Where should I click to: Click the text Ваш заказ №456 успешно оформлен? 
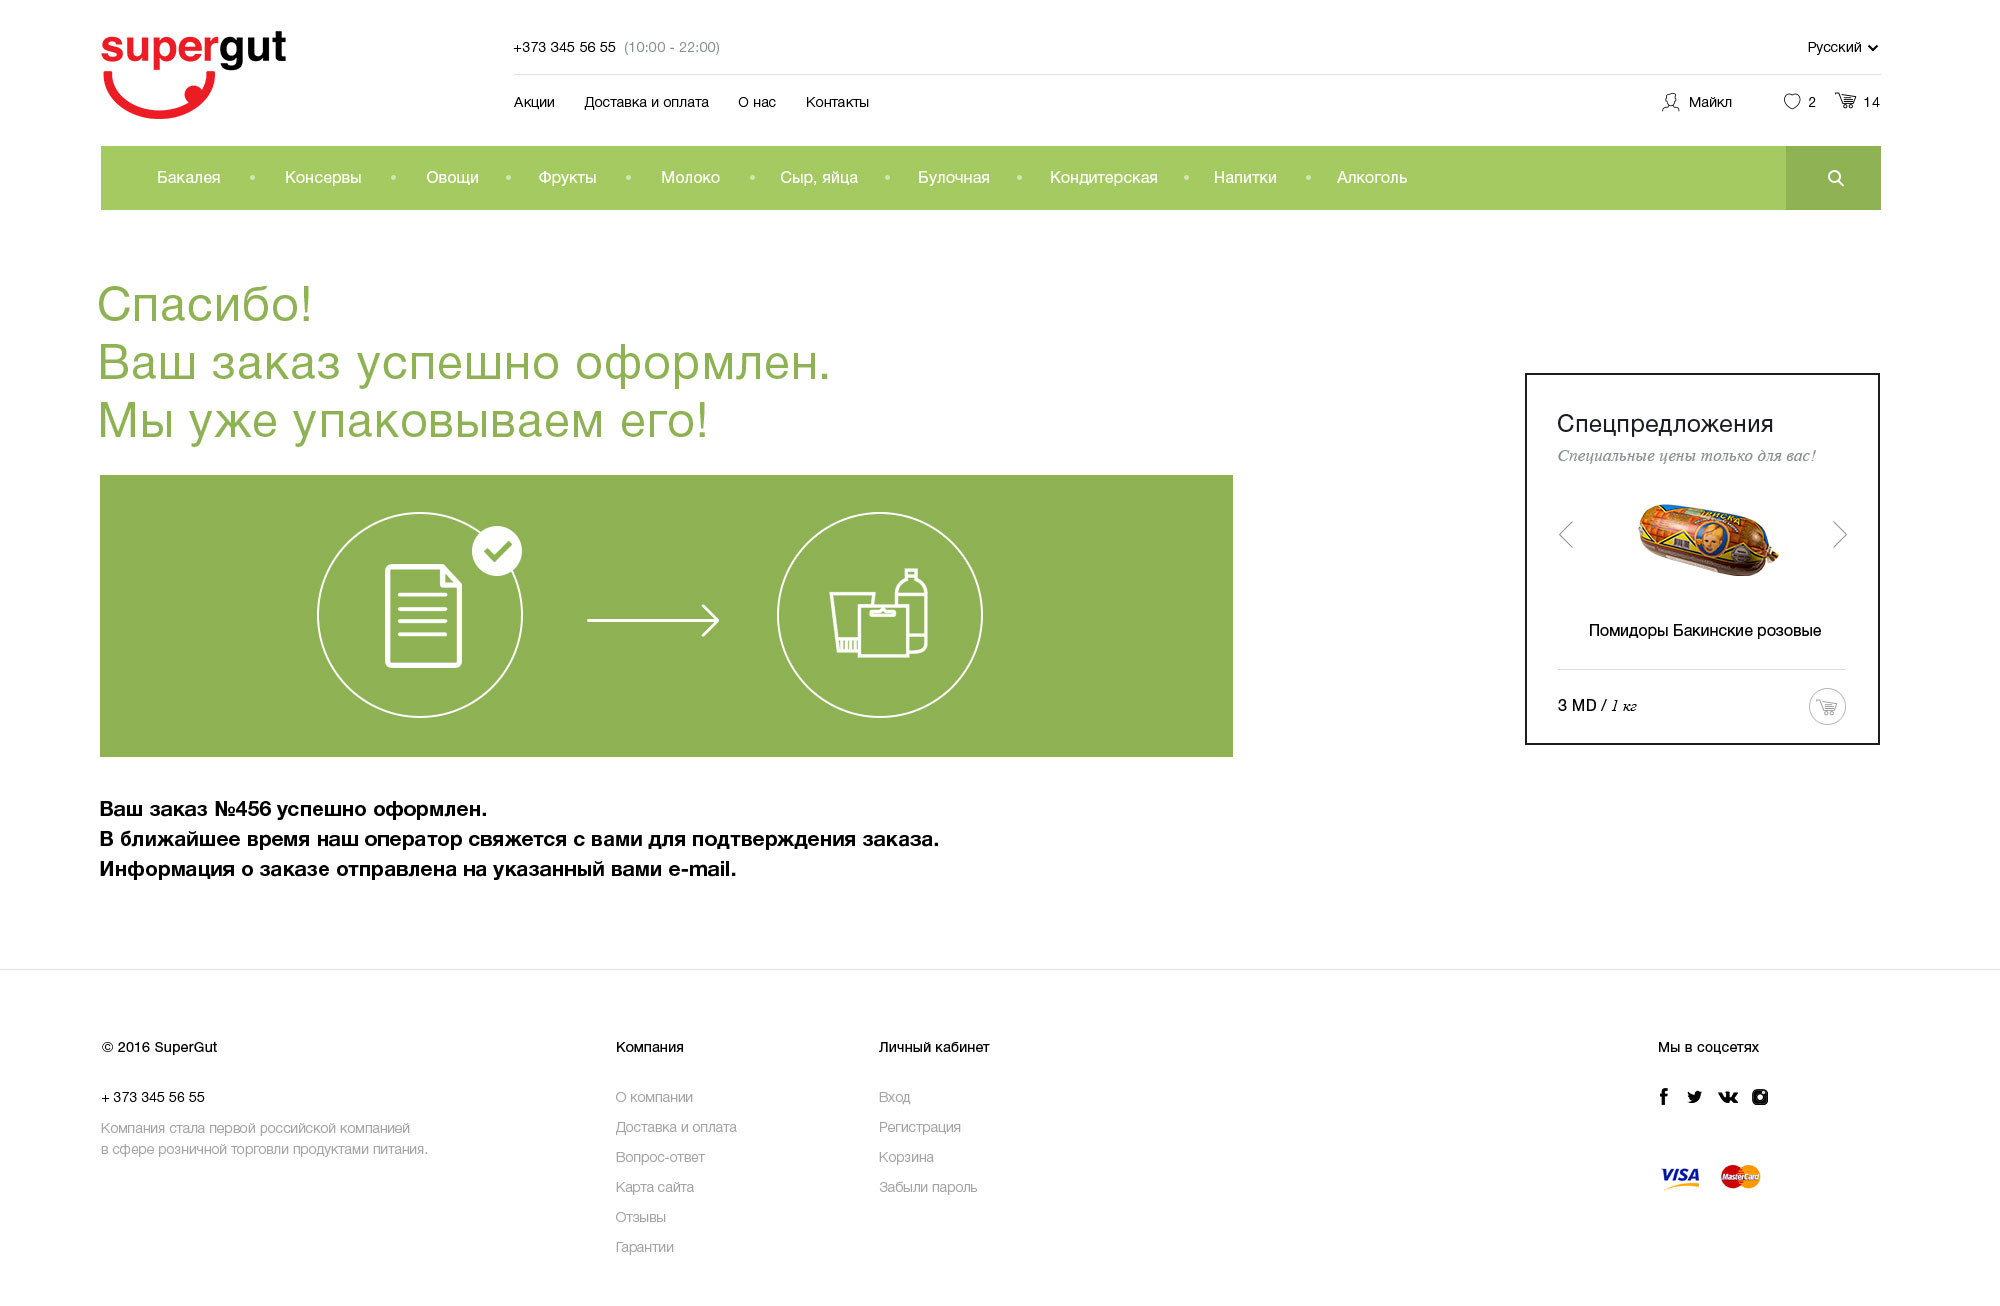coord(293,809)
